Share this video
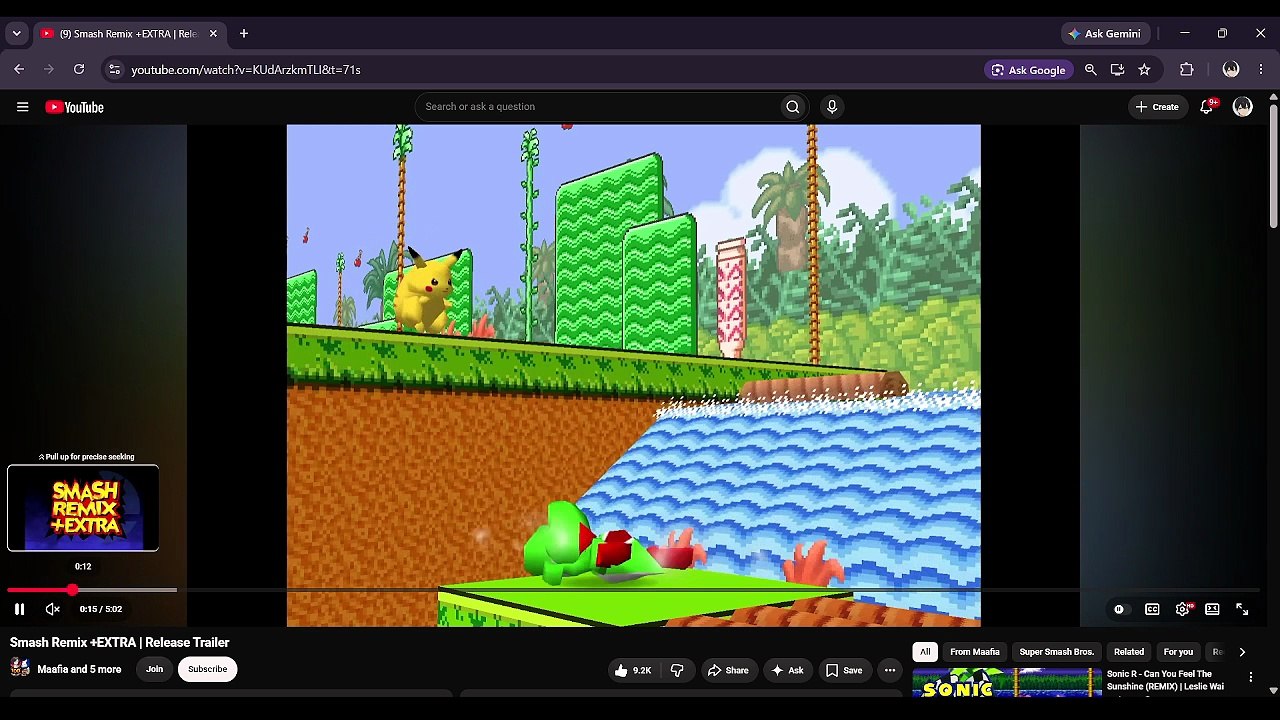Image resolution: width=1280 pixels, height=720 pixels. tap(728, 670)
